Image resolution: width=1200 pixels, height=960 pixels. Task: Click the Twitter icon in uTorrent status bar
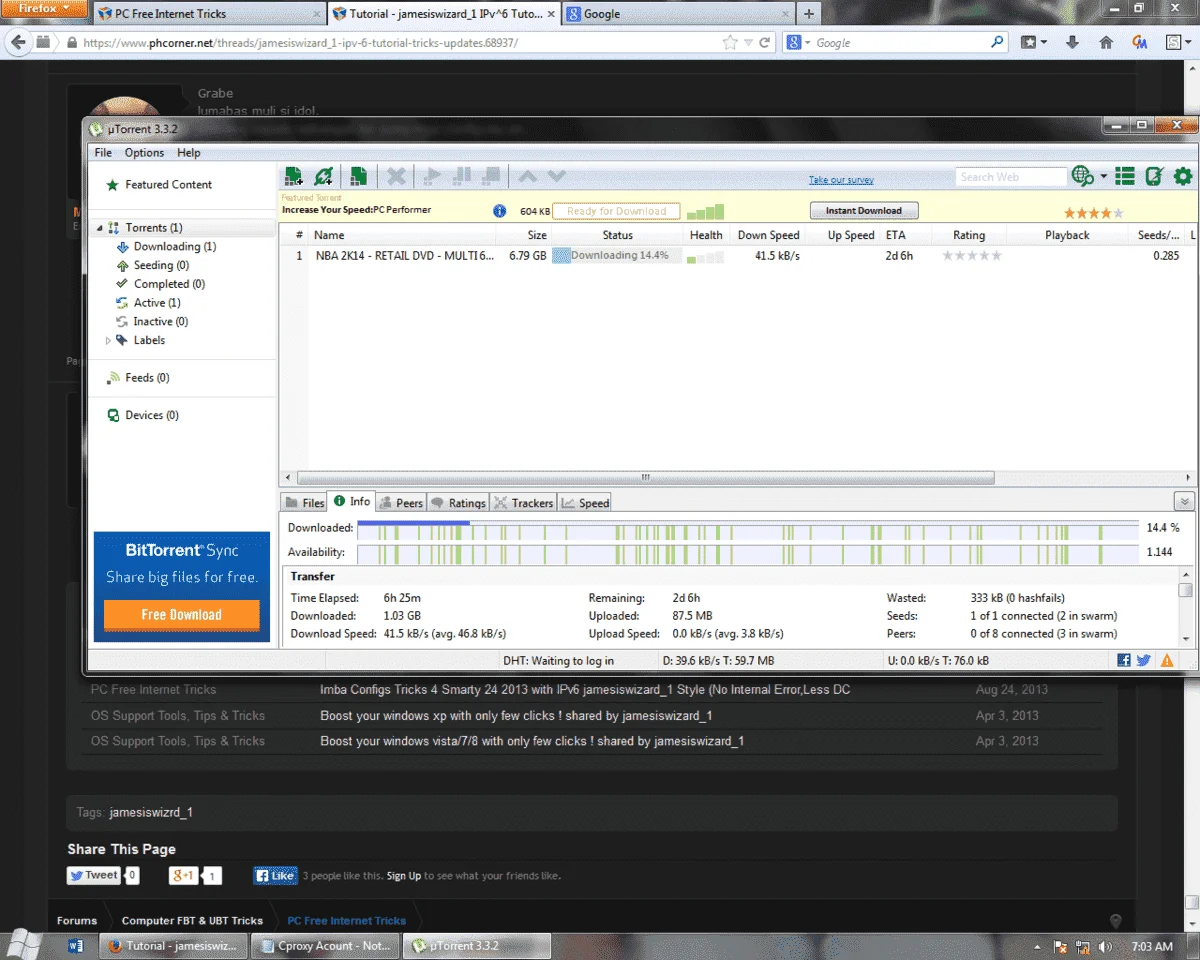[1144, 660]
